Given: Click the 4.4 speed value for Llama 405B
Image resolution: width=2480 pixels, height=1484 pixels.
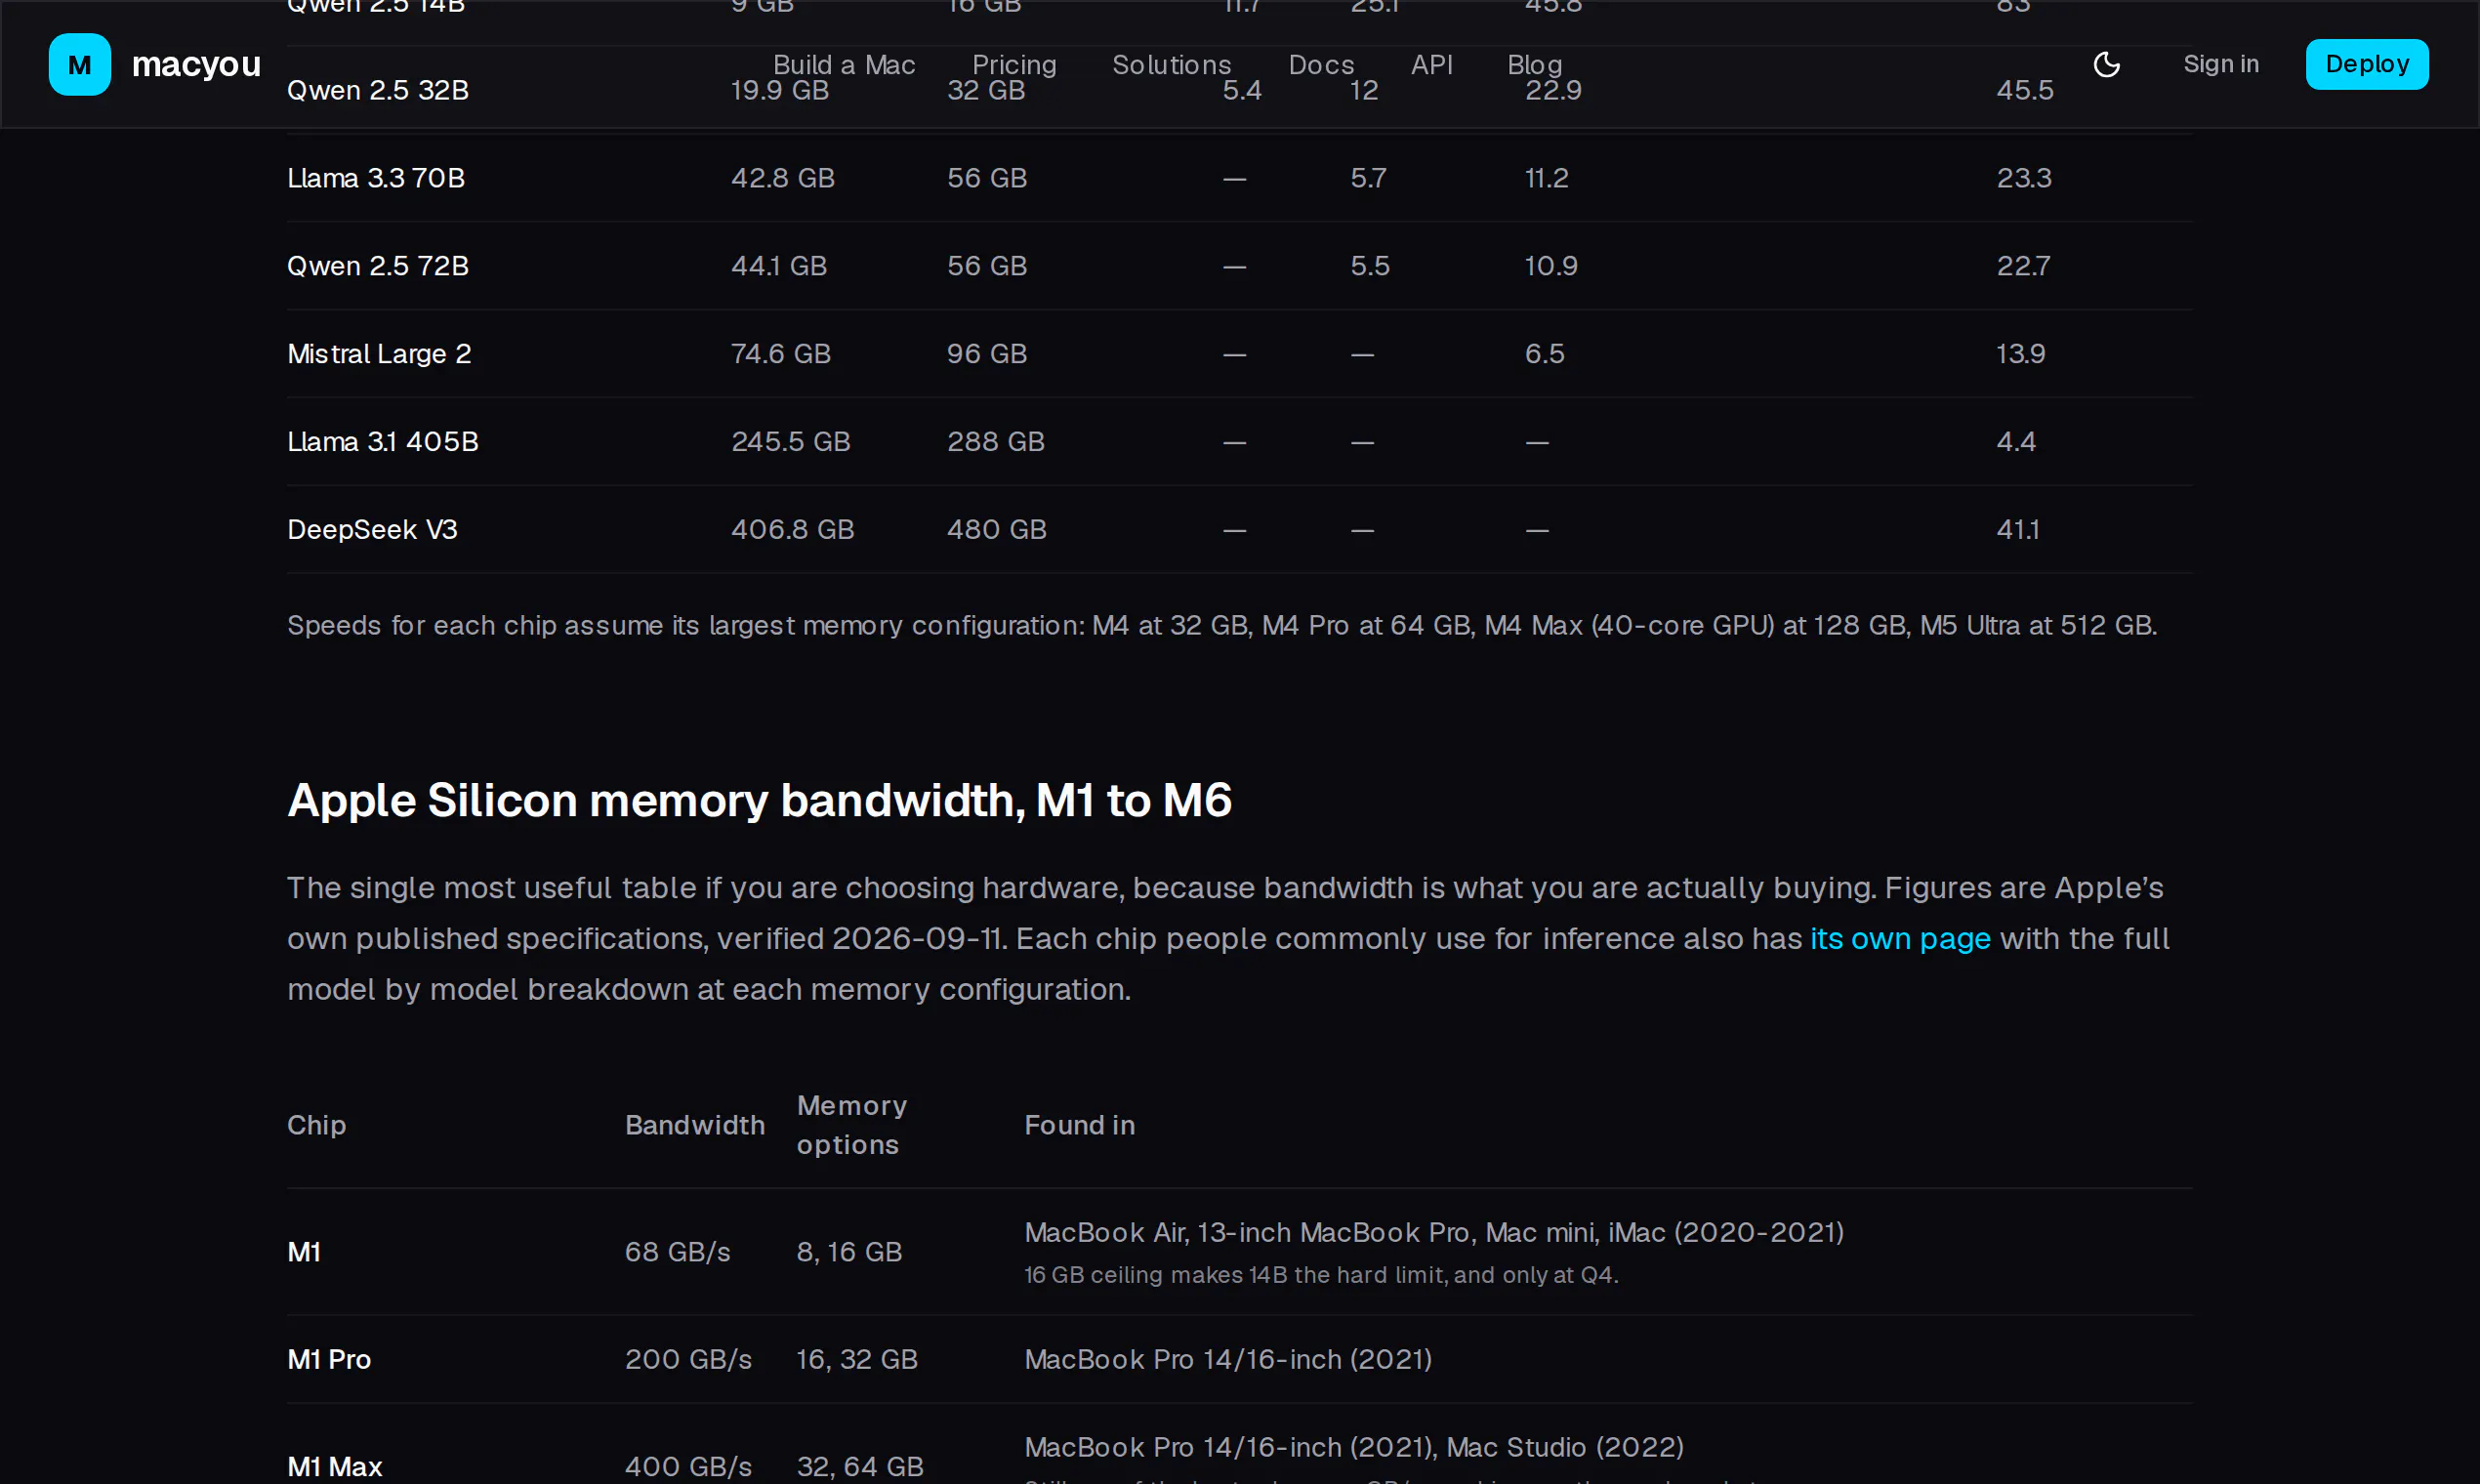Looking at the screenshot, I should (2015, 442).
